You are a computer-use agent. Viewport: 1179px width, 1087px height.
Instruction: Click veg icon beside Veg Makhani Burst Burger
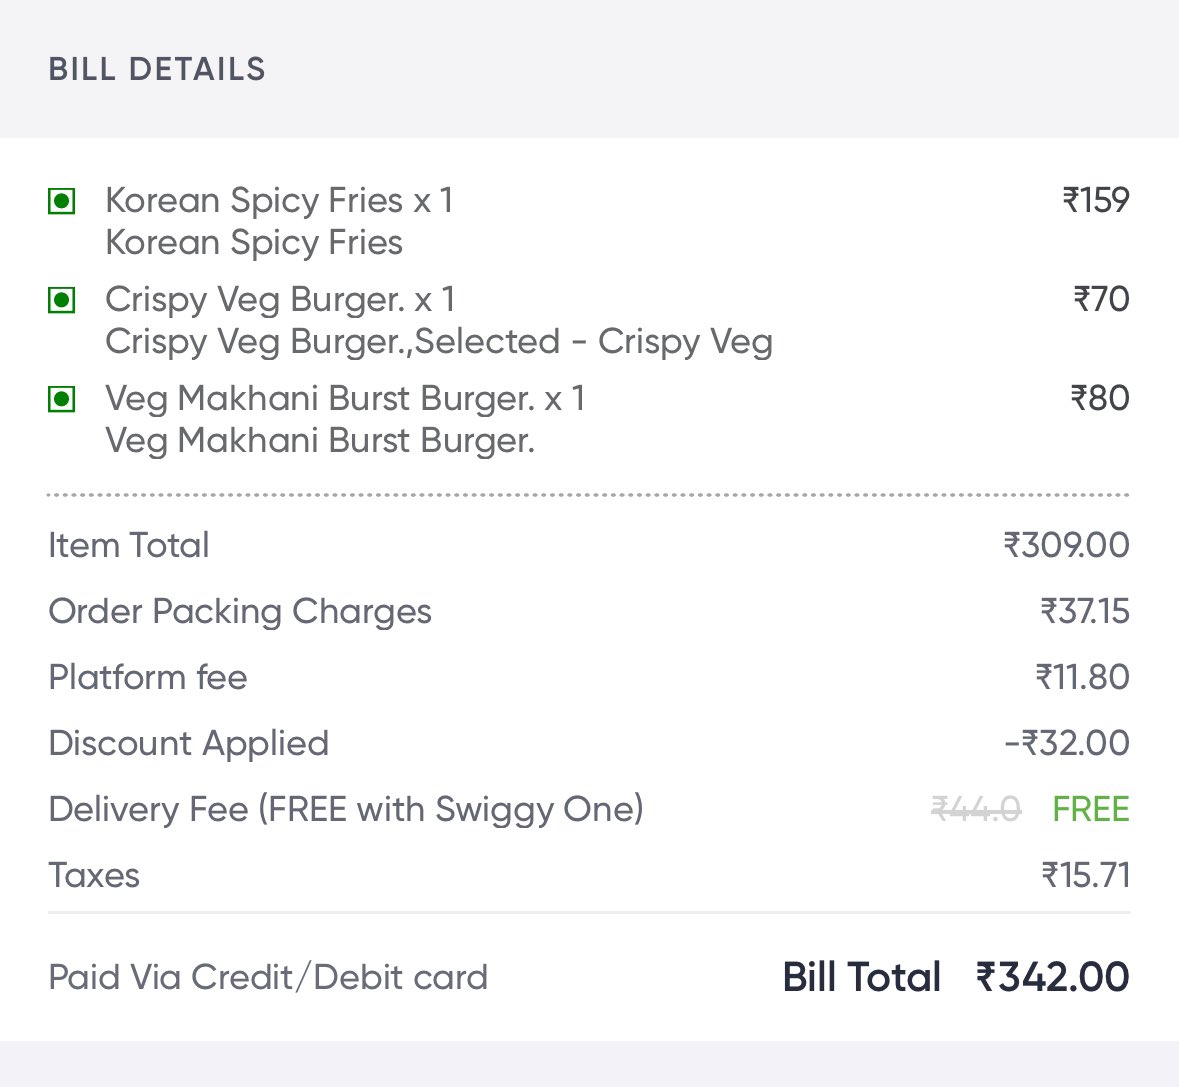coord(62,399)
